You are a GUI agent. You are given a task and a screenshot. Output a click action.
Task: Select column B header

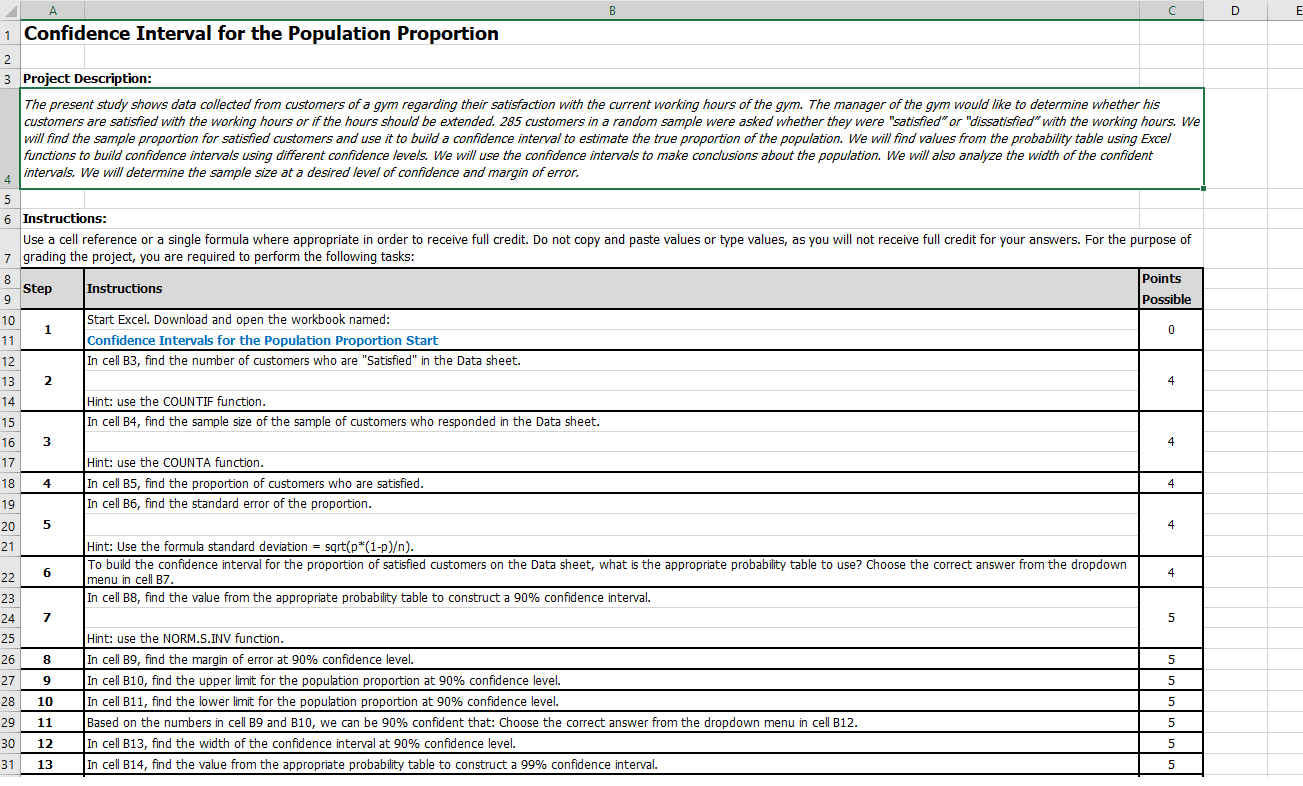(x=612, y=9)
